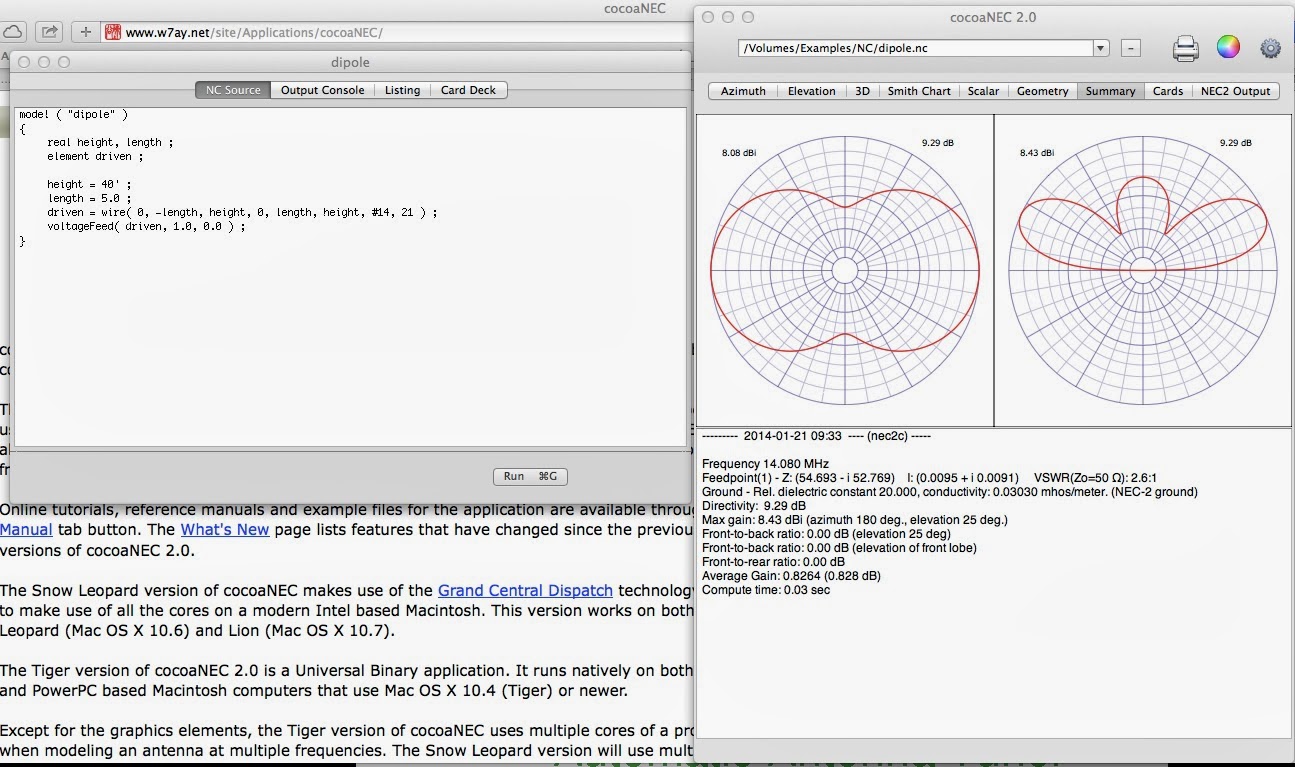Click the 'Max gain: 8.43 dBi' line
This screenshot has width=1295, height=767.
pos(855,520)
